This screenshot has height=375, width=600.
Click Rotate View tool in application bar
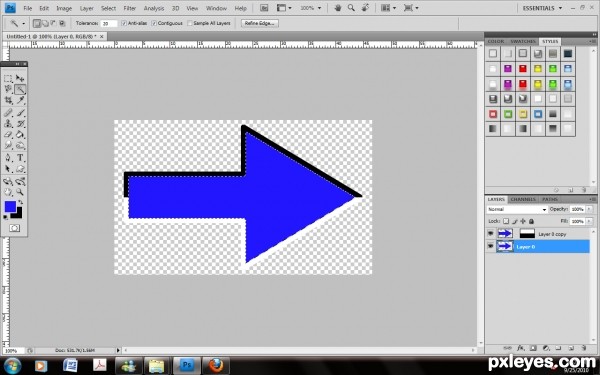click(x=365, y=8)
